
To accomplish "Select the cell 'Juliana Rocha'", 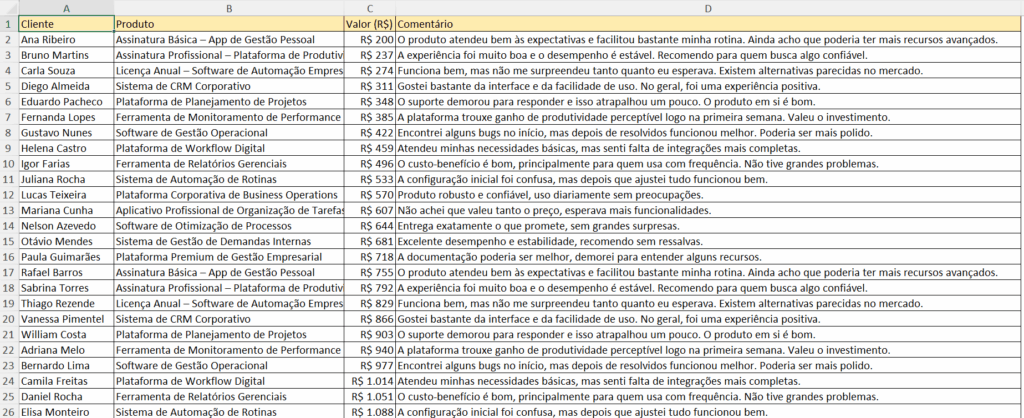I will point(67,179).
